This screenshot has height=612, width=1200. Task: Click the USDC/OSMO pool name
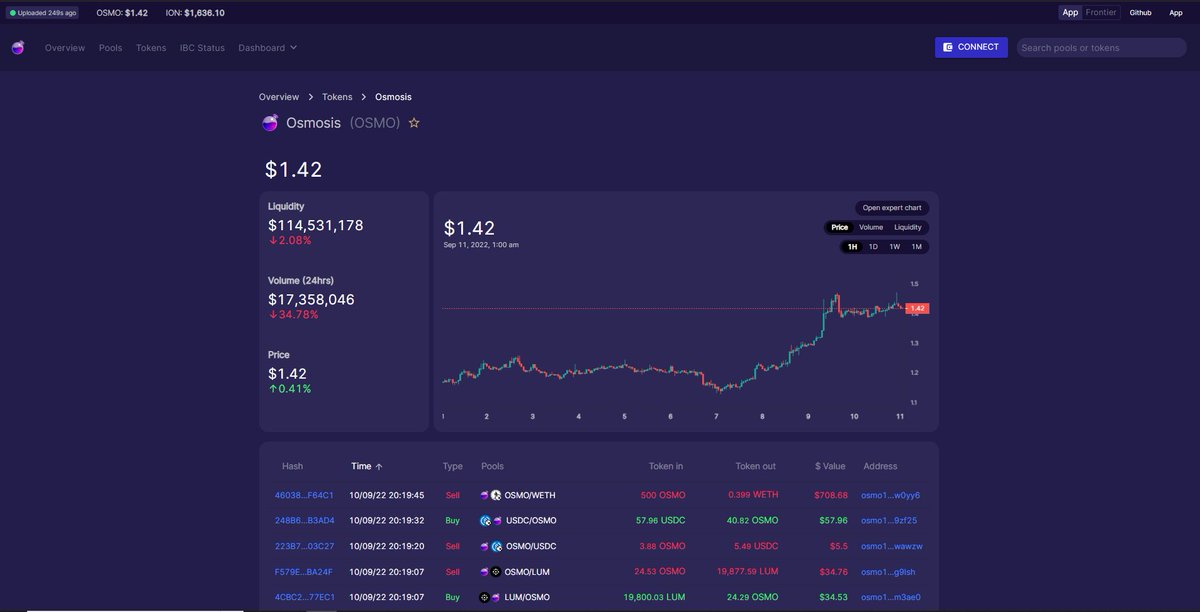(531, 521)
